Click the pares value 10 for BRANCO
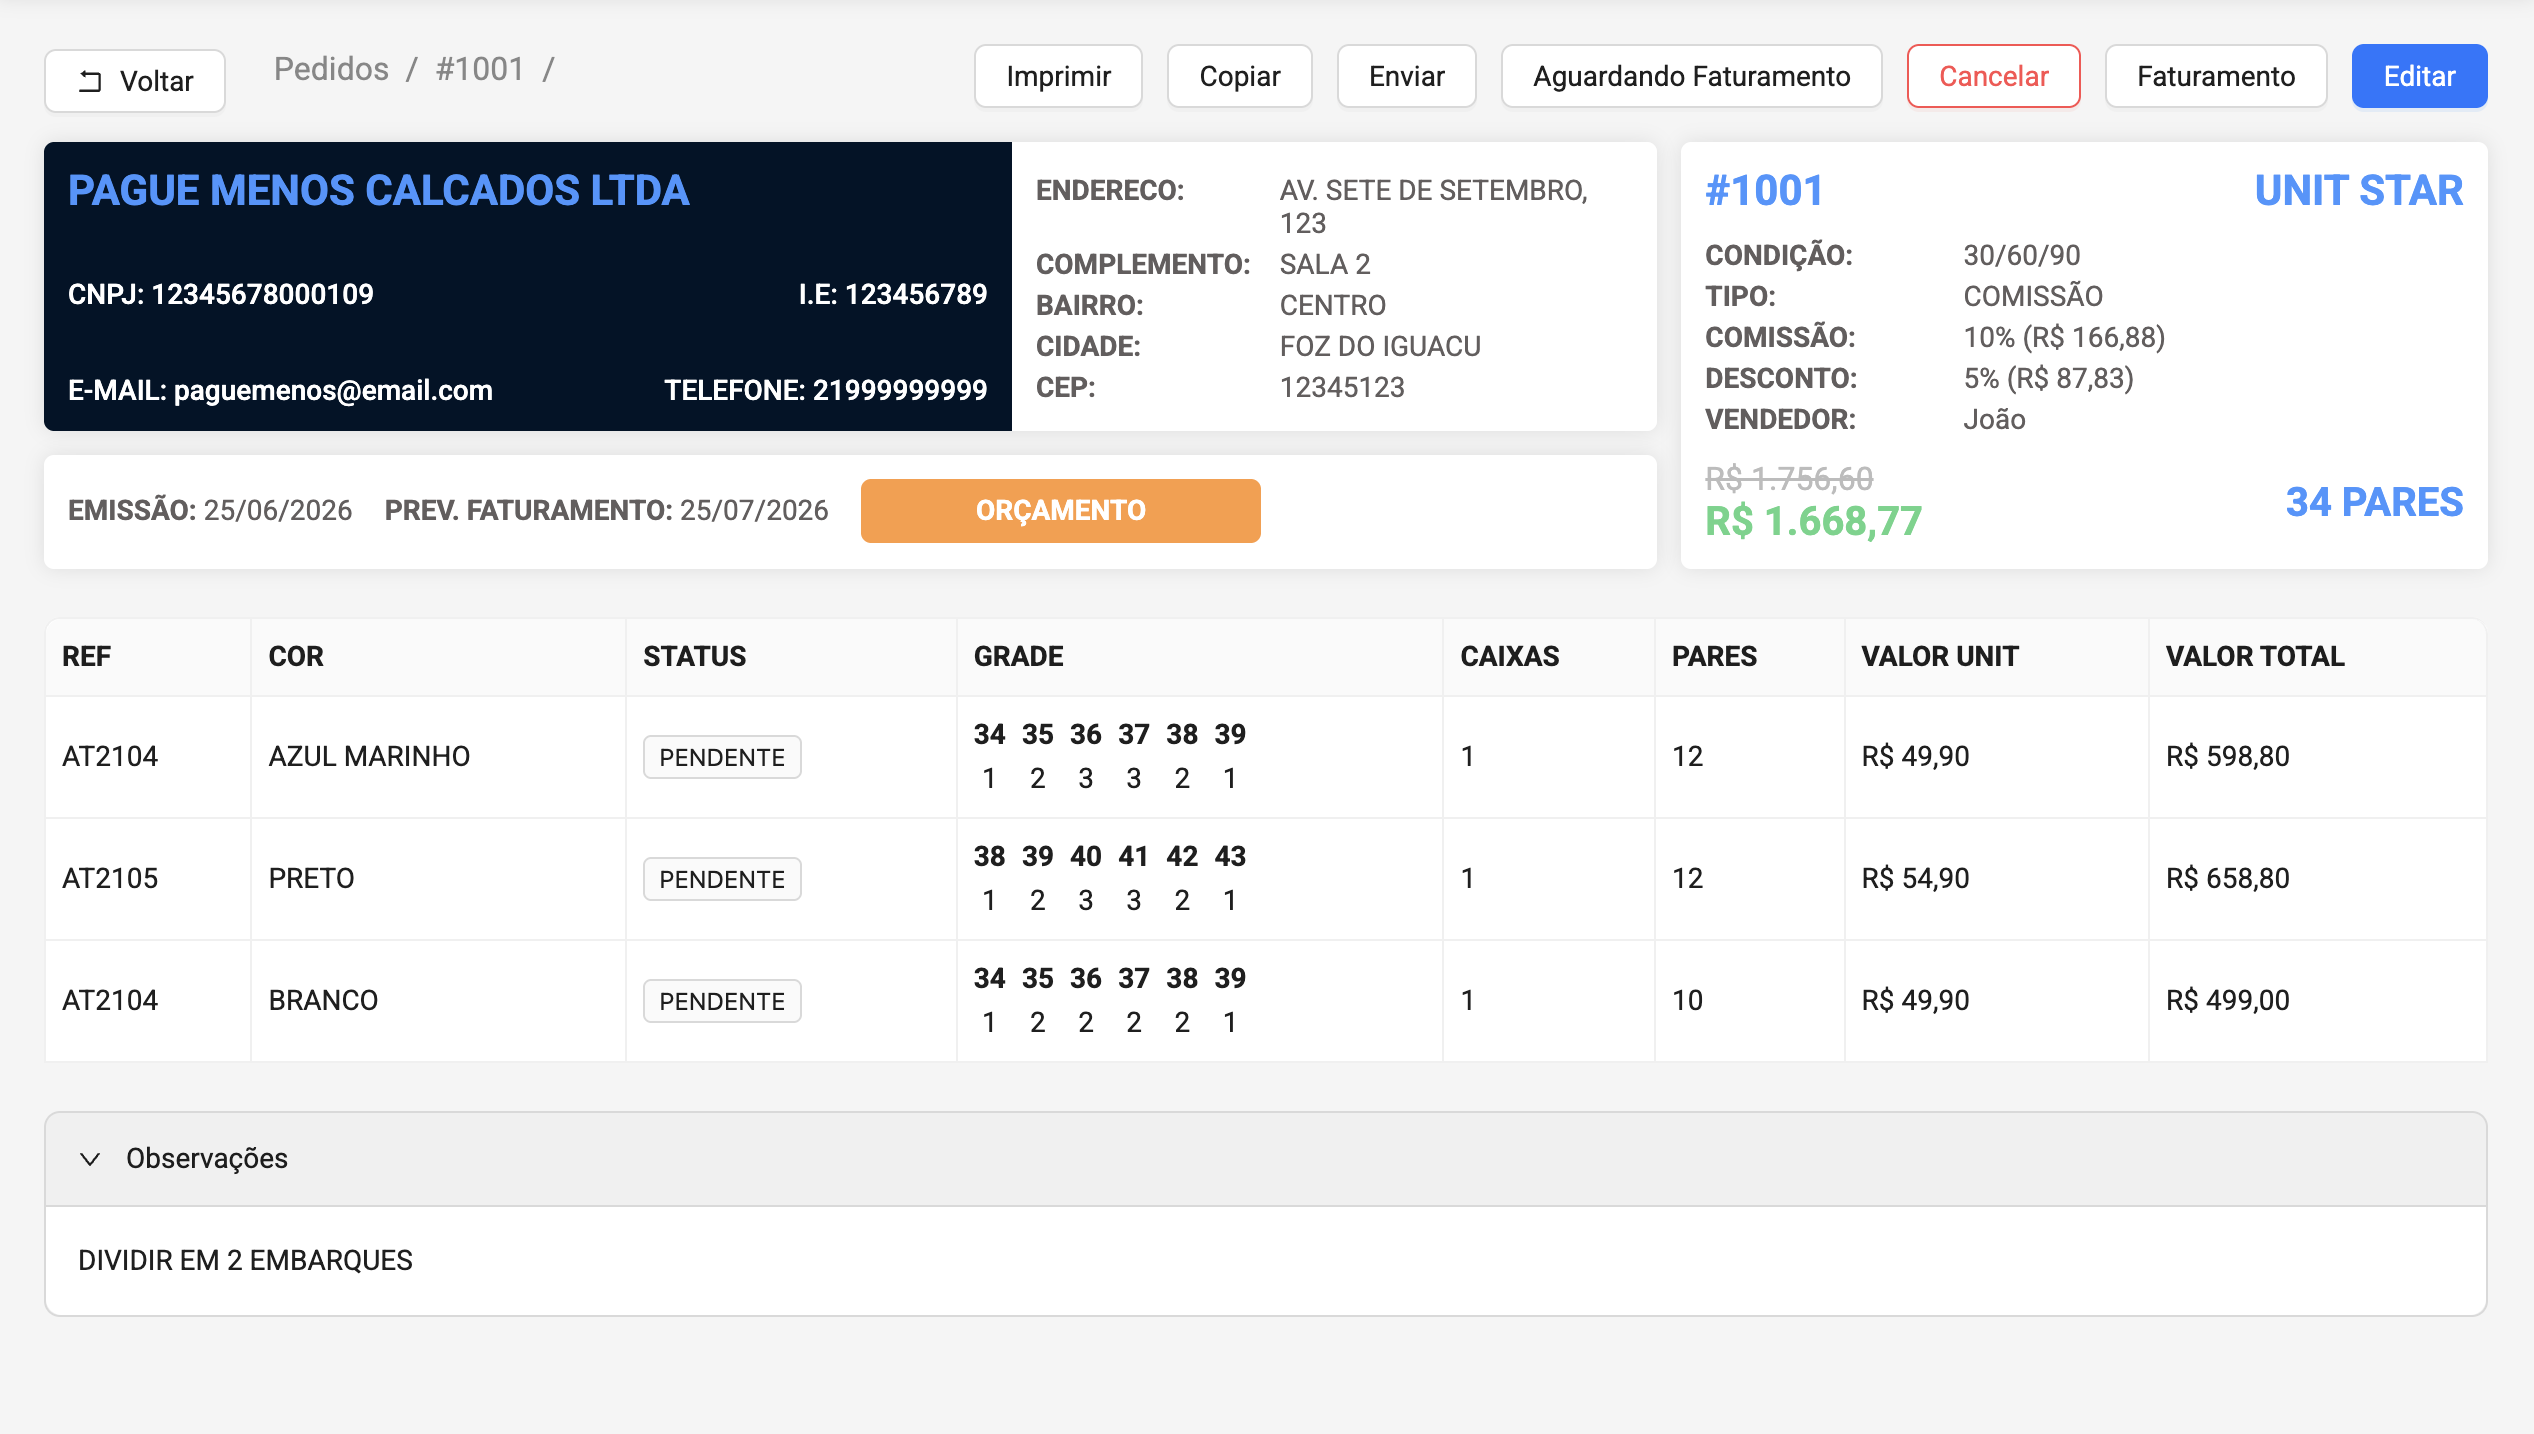 (x=1687, y=1000)
